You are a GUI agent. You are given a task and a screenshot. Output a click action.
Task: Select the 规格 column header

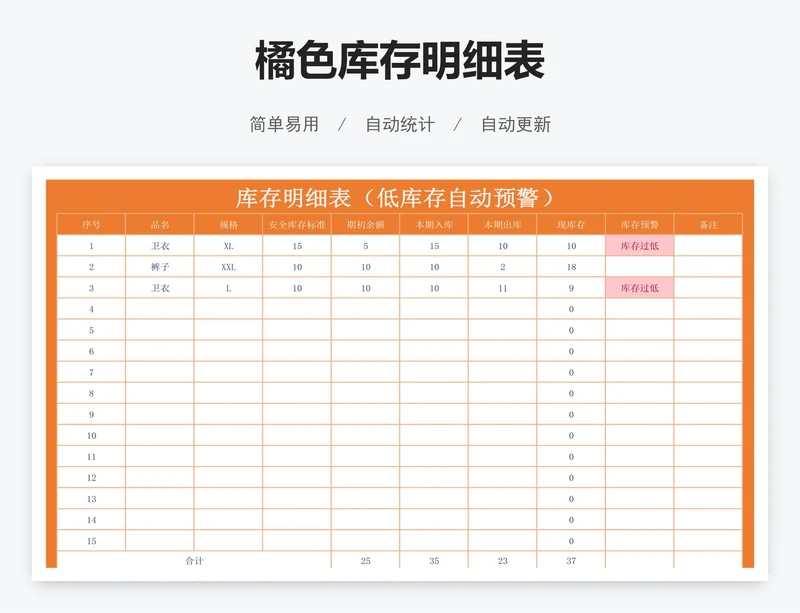pos(229,225)
